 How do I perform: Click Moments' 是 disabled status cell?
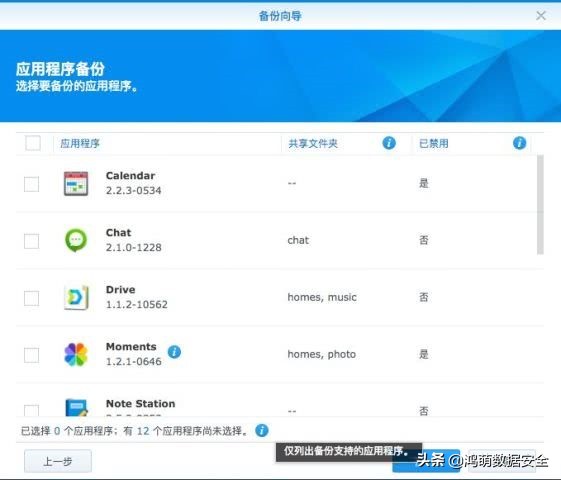(424, 354)
